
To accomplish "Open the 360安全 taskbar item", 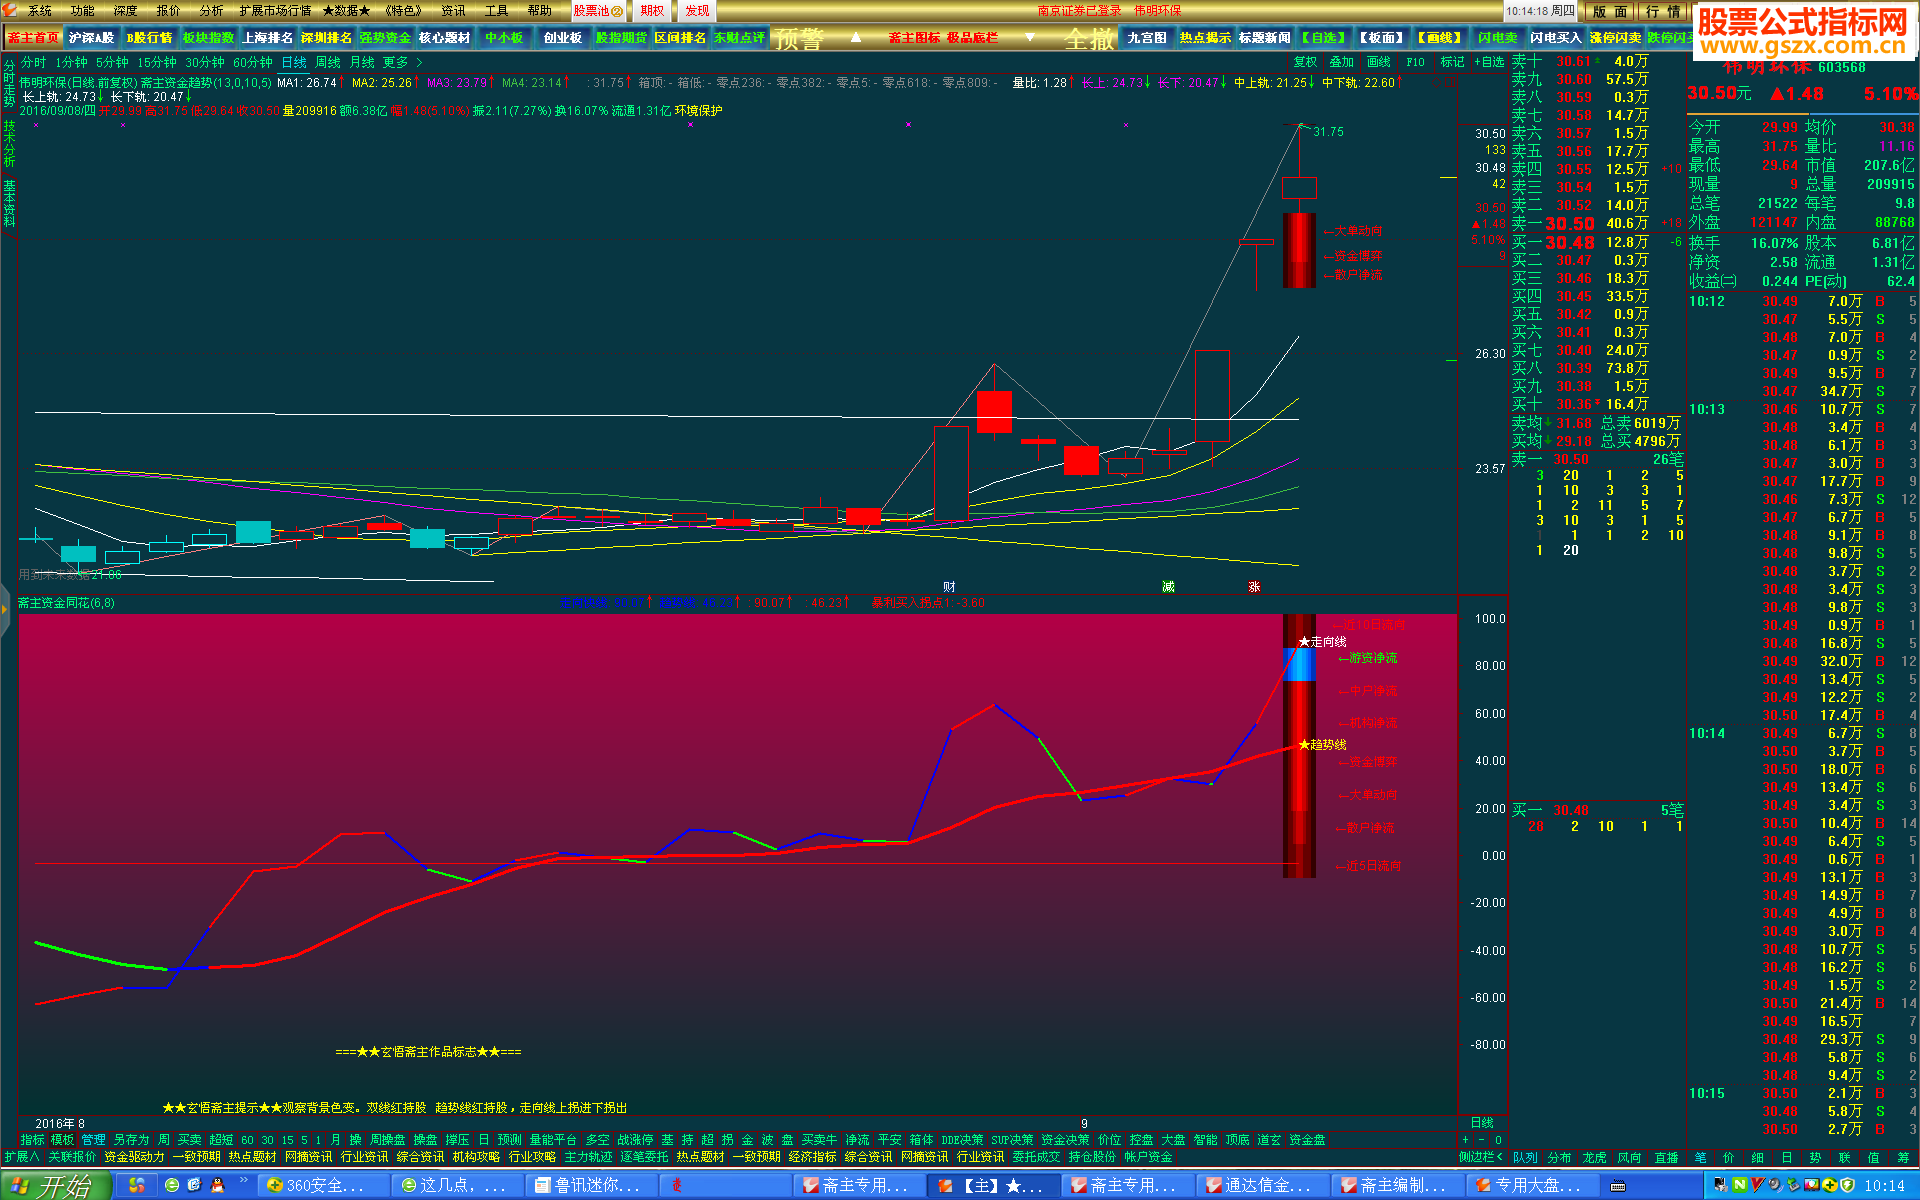I will [325, 1185].
